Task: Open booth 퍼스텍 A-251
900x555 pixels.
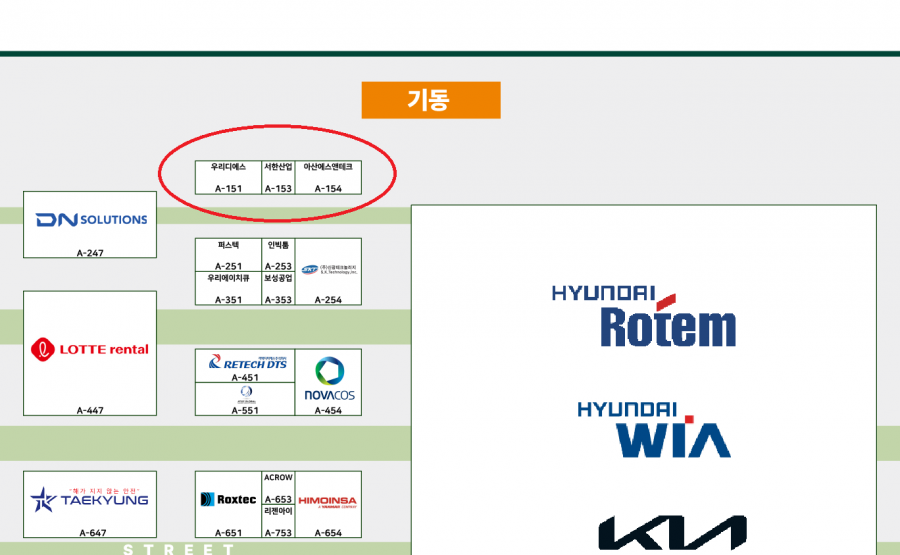Action: coord(228,255)
